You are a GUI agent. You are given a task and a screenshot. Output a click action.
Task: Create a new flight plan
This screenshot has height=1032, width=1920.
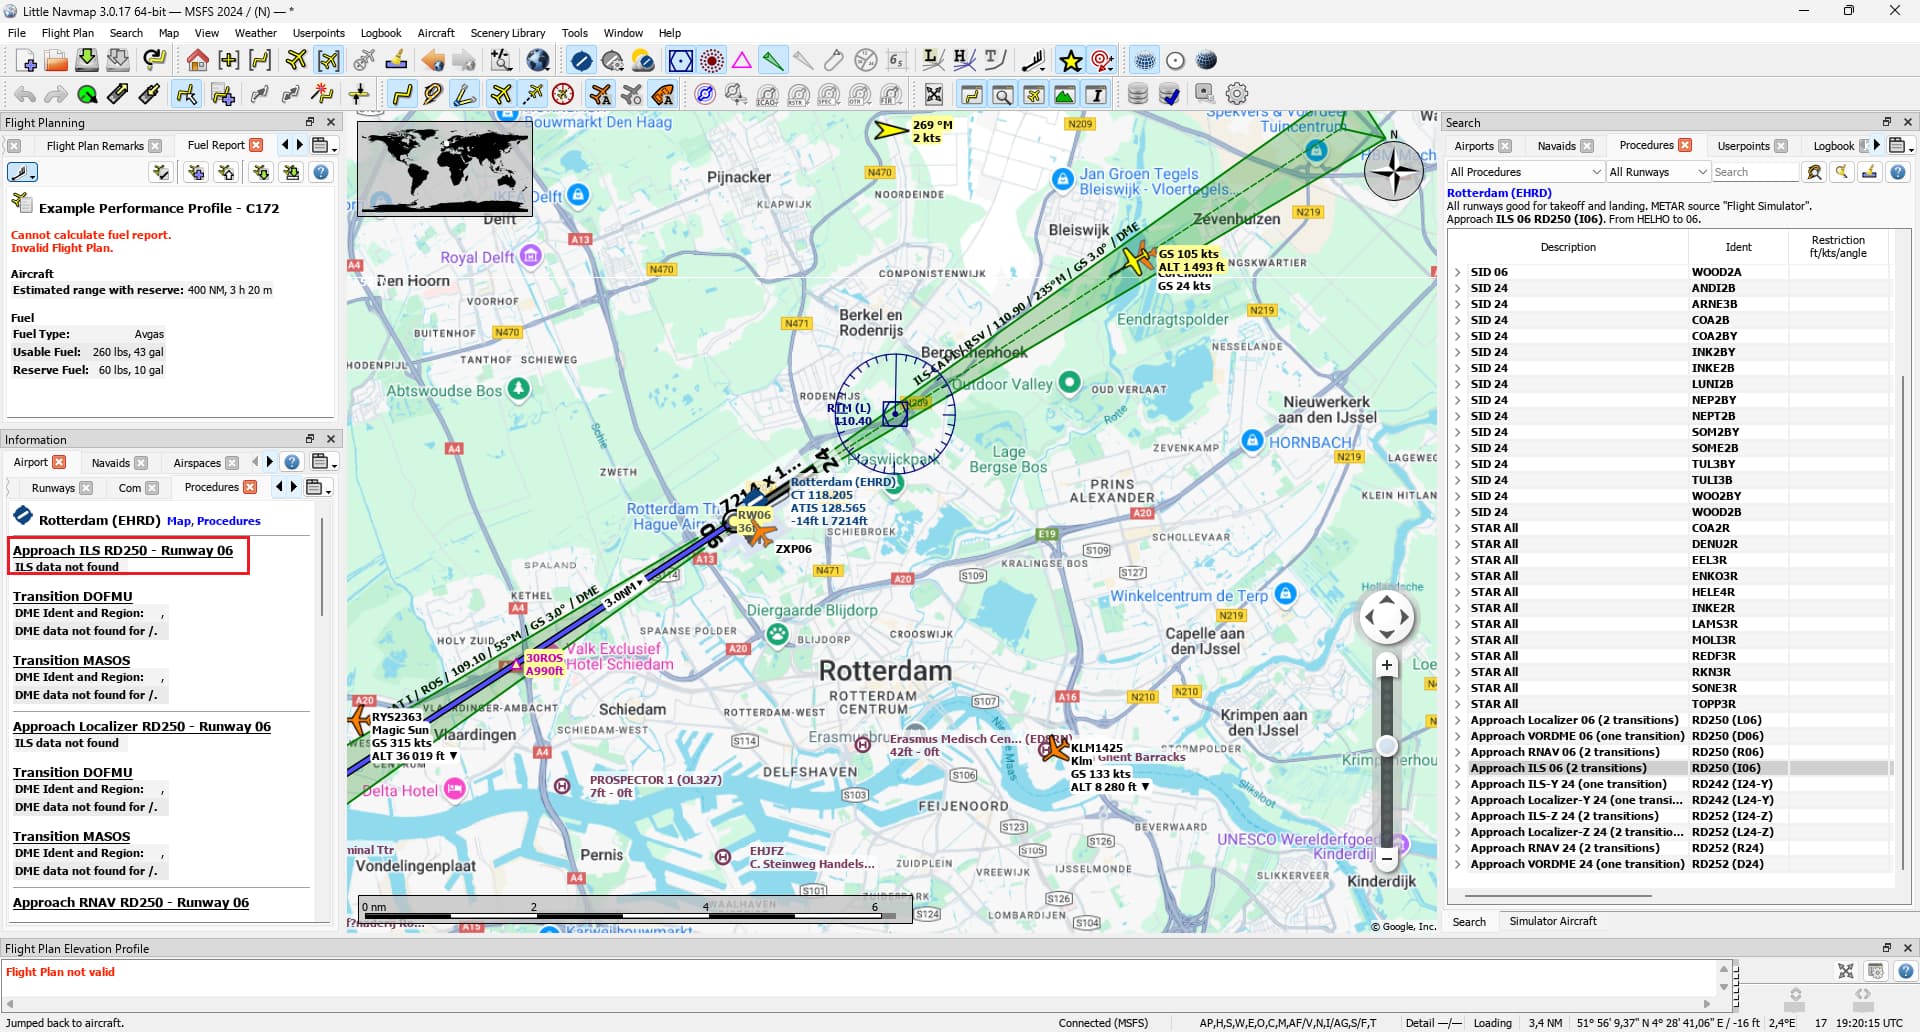26,61
